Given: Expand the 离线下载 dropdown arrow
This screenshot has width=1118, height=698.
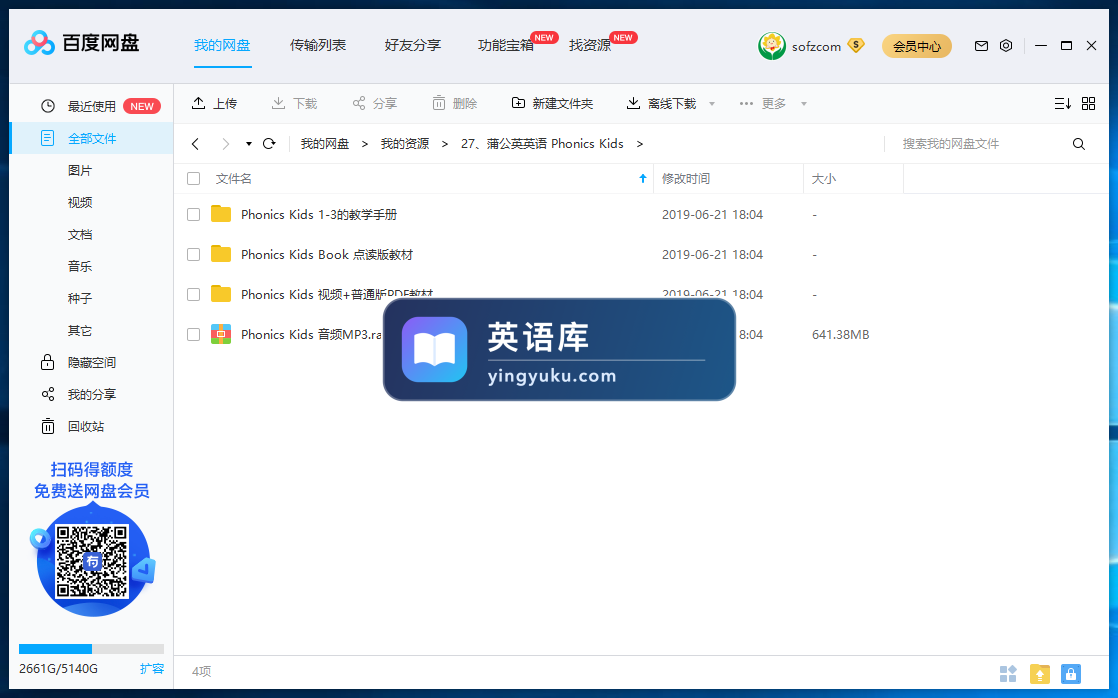Looking at the screenshot, I should pyautogui.click(x=712, y=104).
